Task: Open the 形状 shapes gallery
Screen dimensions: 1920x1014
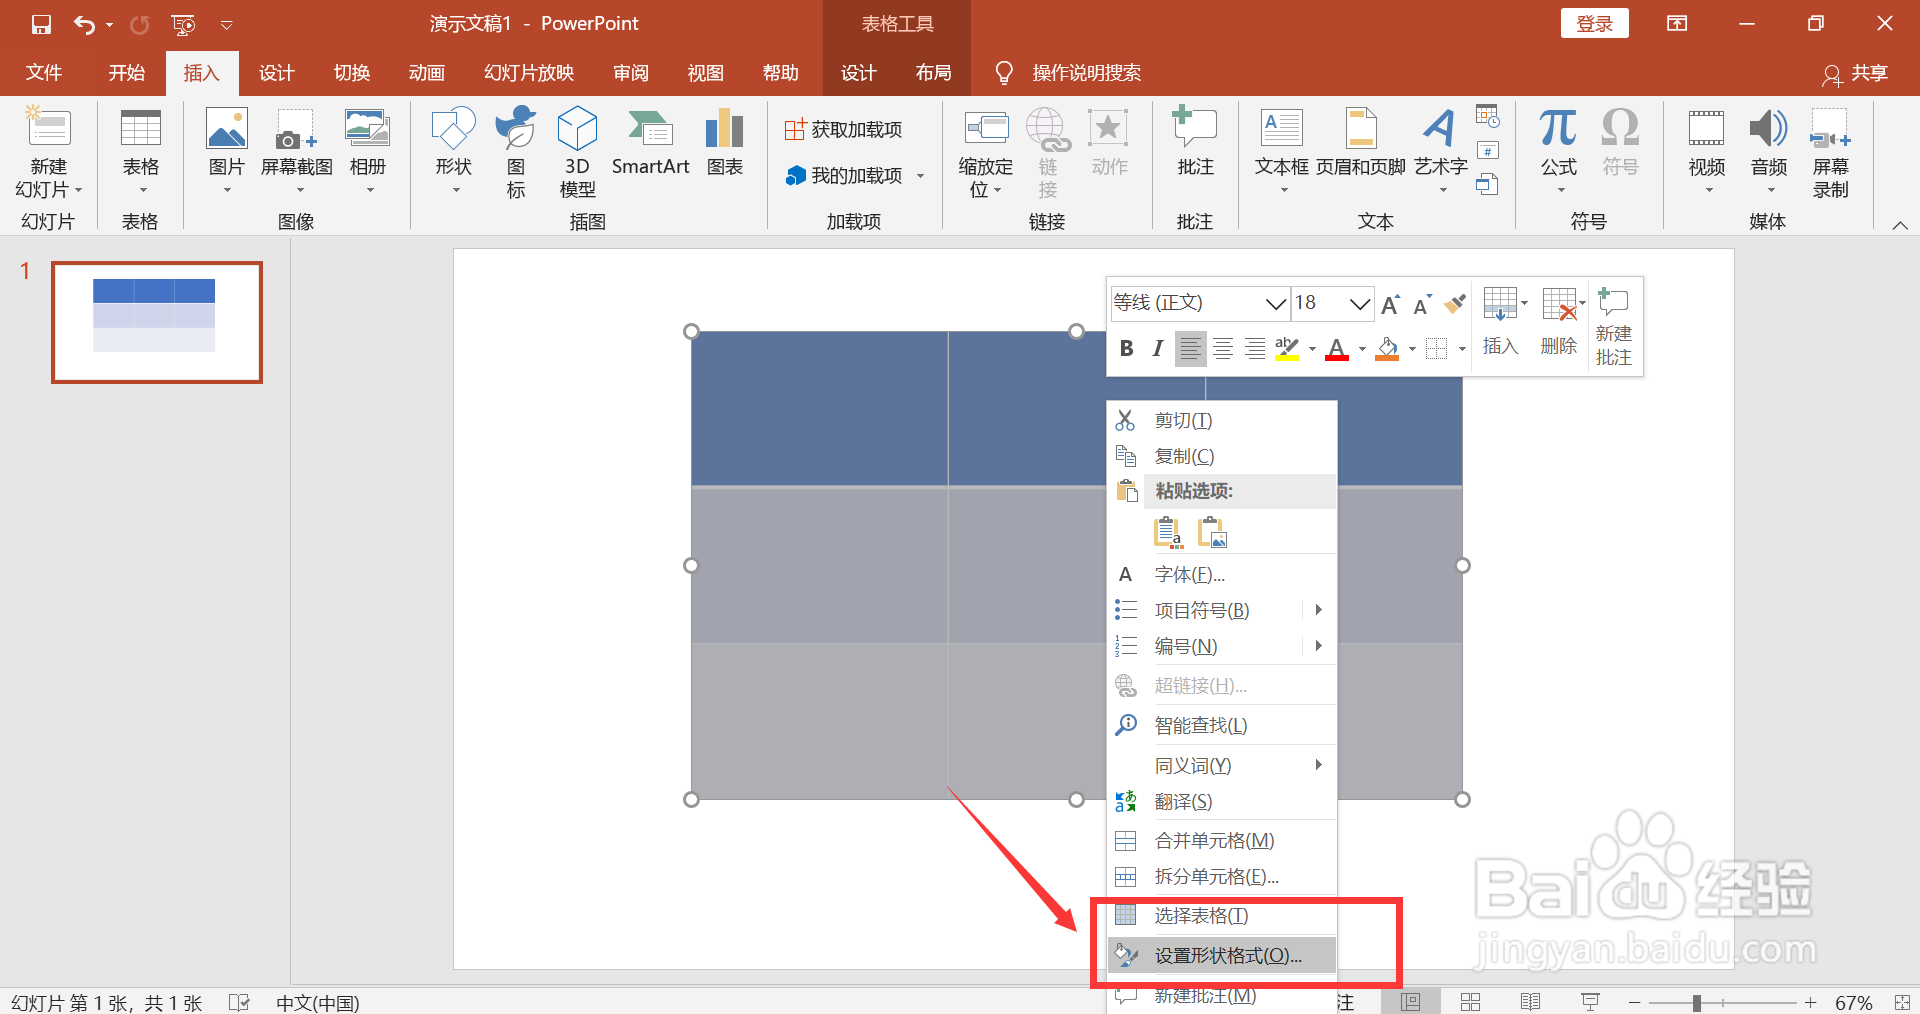Action: tap(453, 152)
